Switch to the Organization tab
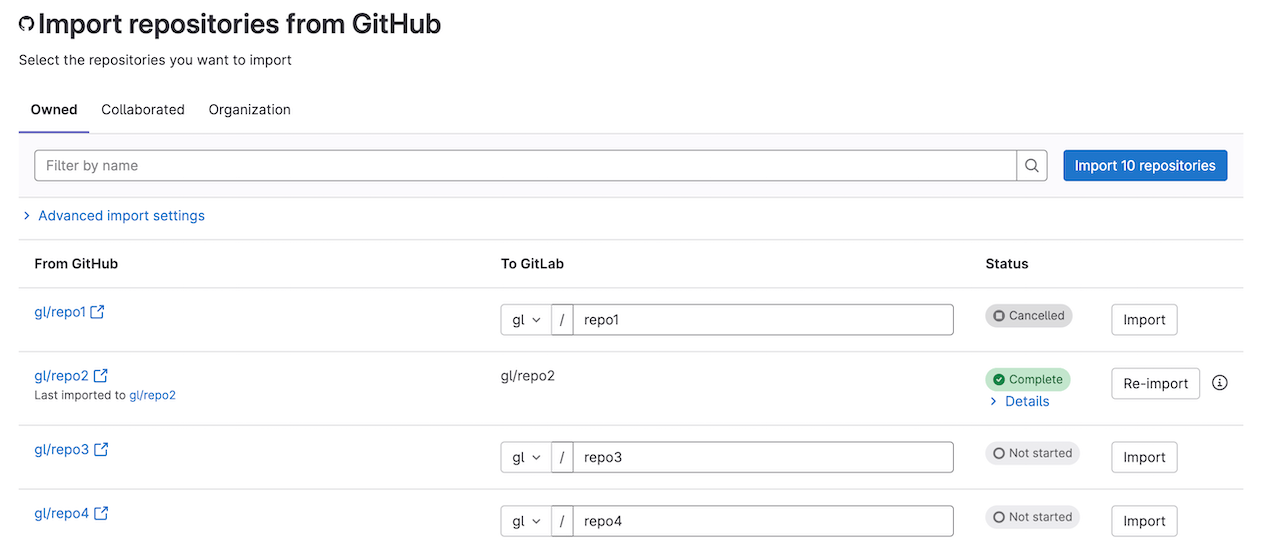The image size is (1265, 550). tap(249, 110)
